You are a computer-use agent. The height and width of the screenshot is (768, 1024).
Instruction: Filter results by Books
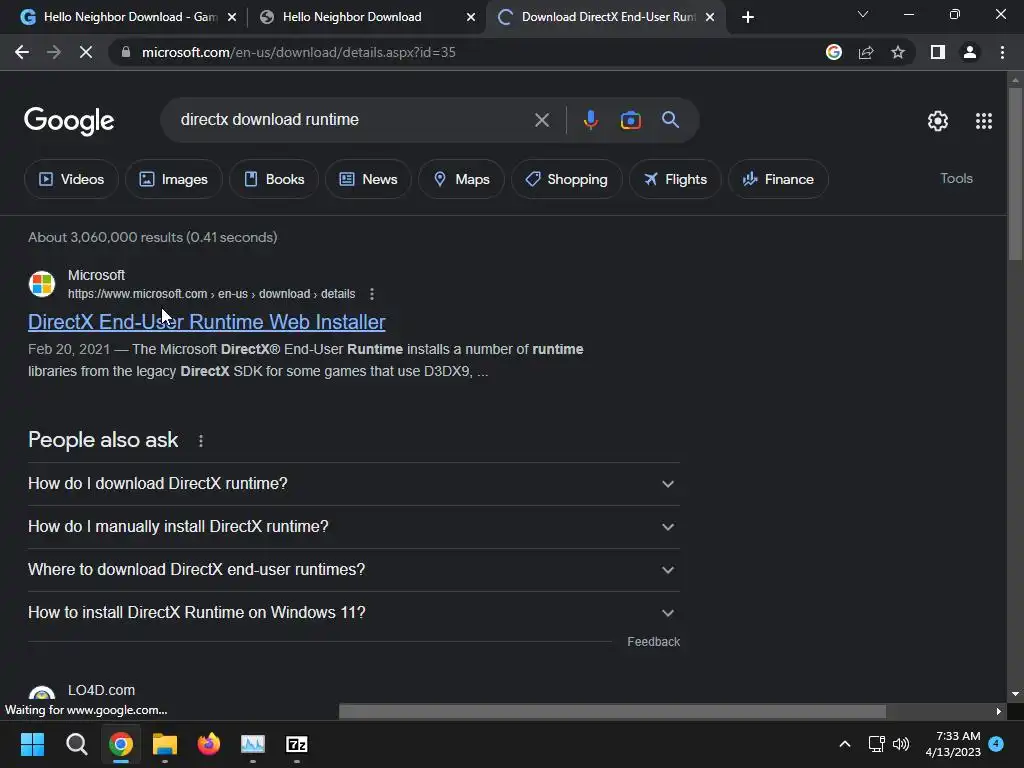(x=274, y=179)
